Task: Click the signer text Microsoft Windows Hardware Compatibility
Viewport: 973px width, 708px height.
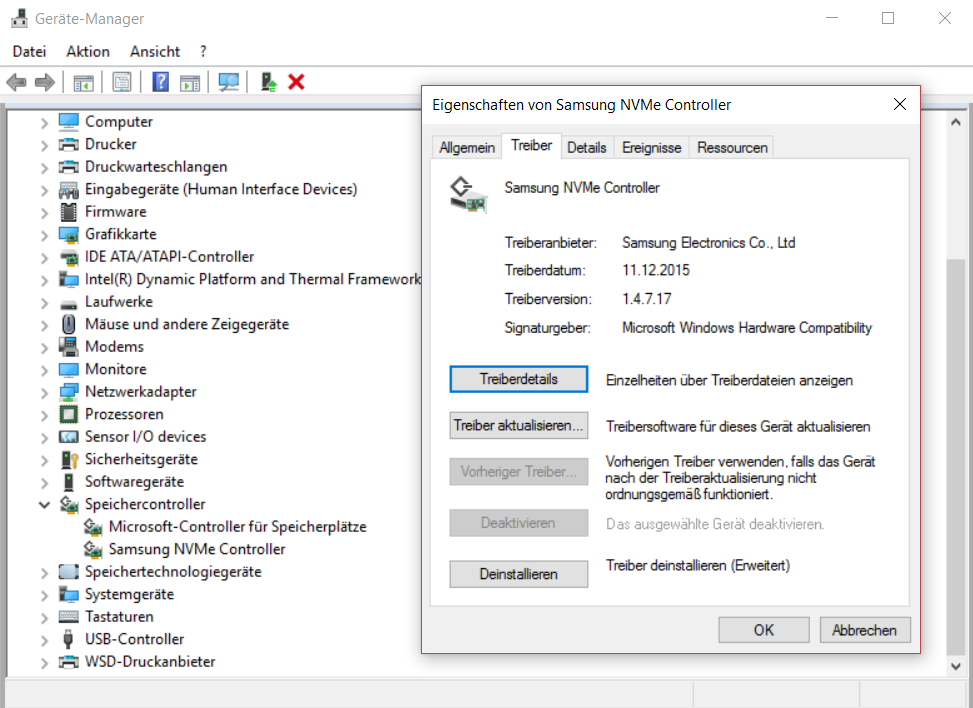Action: click(747, 328)
